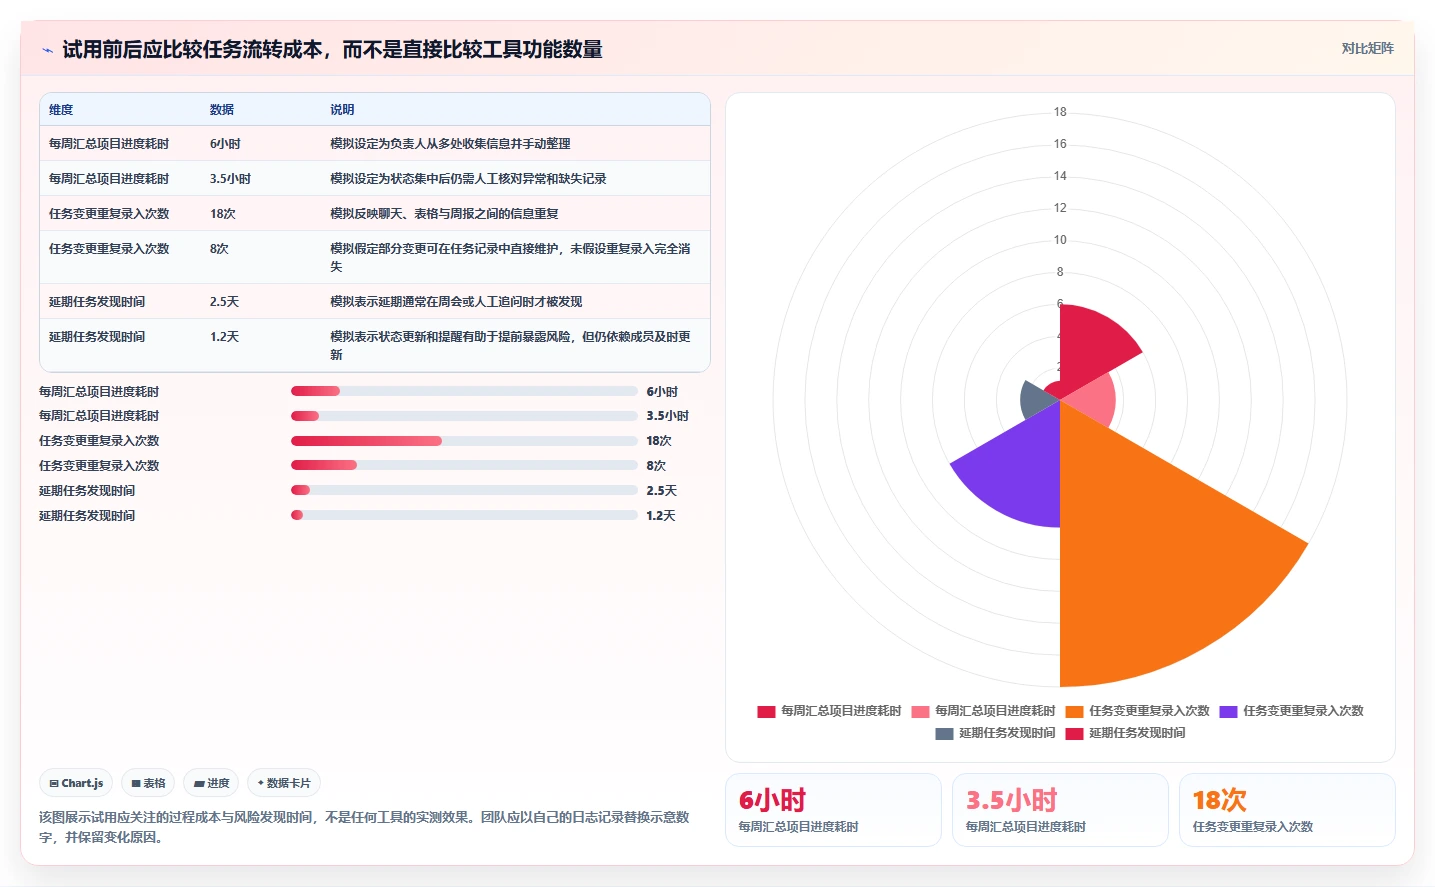
Task: Click the progress bar labeled 2.5天
Action: pyautogui.click(x=464, y=490)
